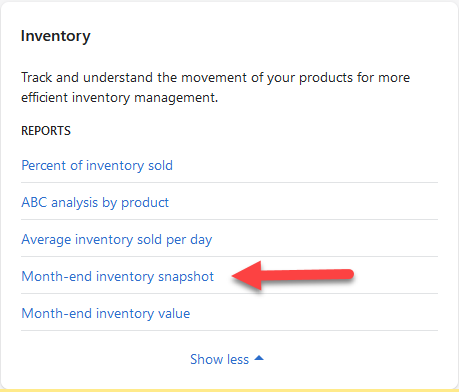Open Month-end inventory snapshot report
The image size is (459, 392).
click(117, 277)
